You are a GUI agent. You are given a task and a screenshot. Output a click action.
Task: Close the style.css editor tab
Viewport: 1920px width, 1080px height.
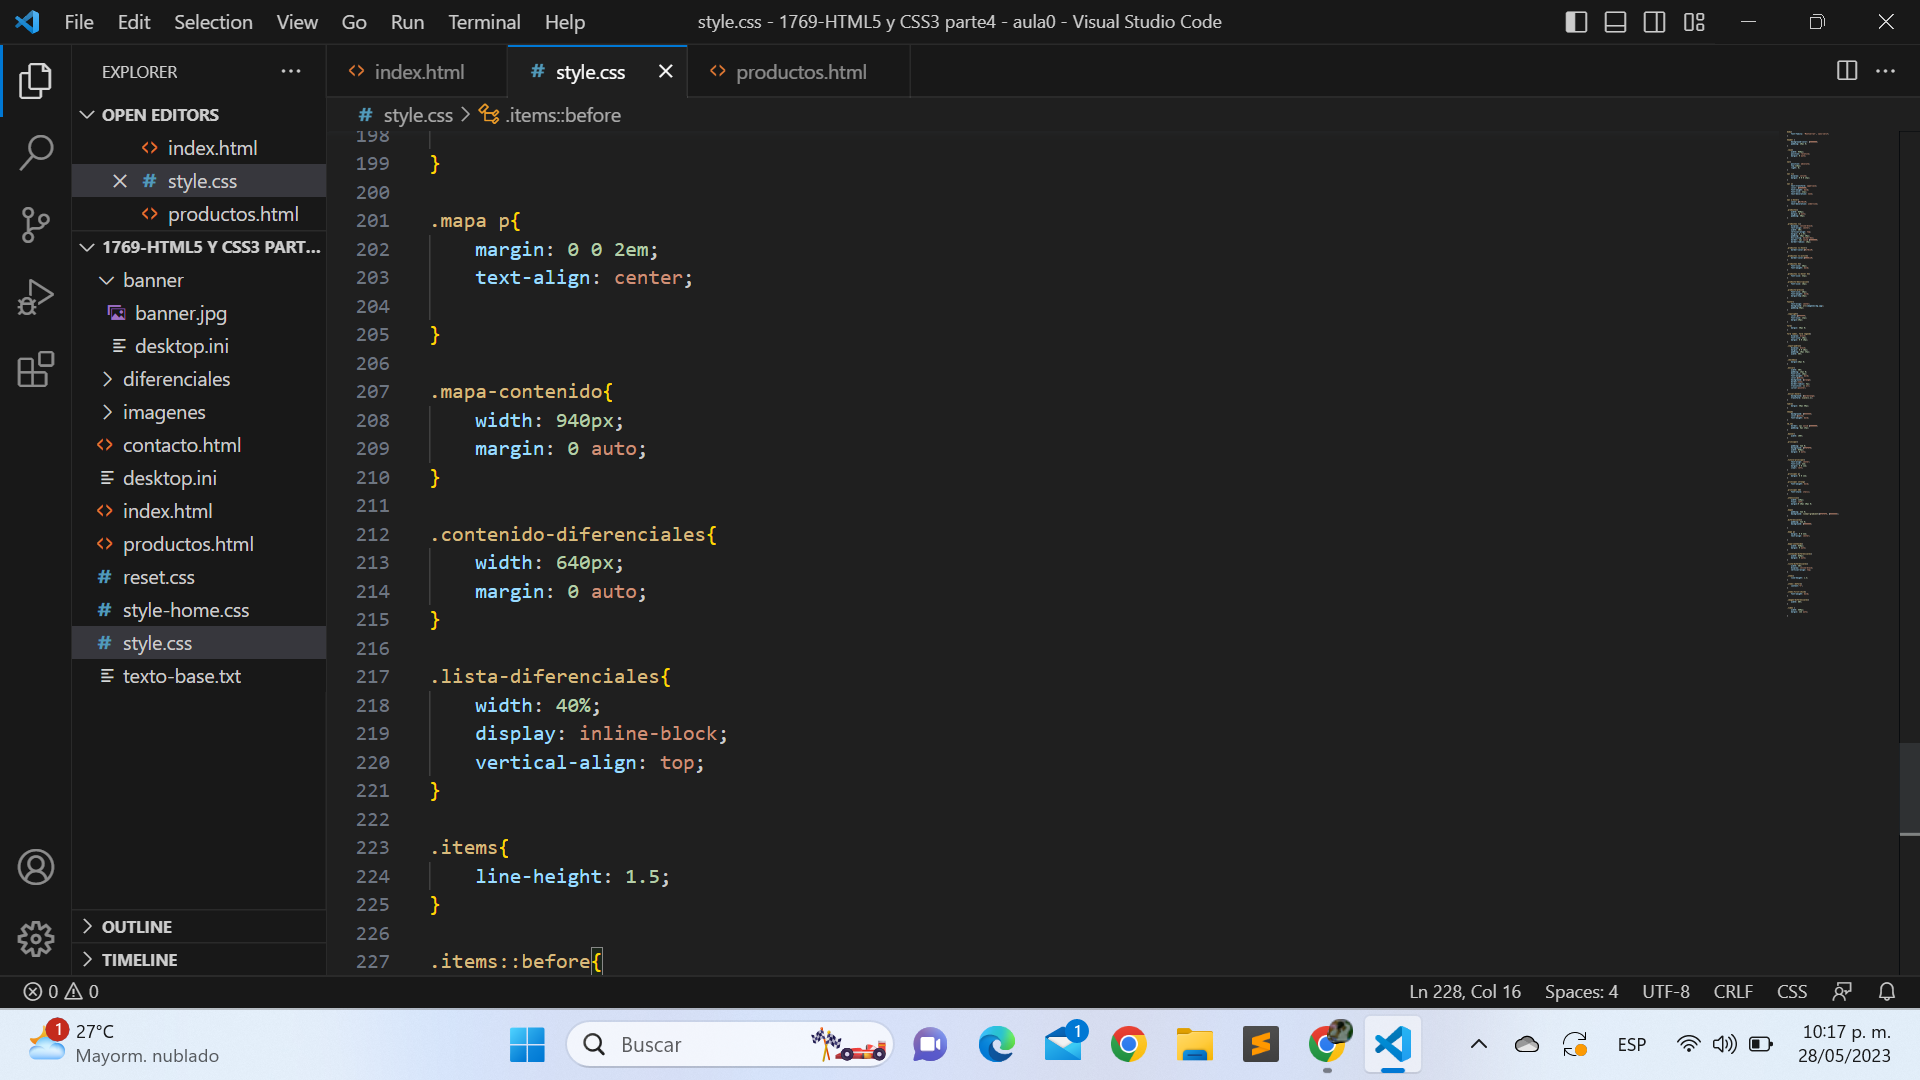point(666,71)
